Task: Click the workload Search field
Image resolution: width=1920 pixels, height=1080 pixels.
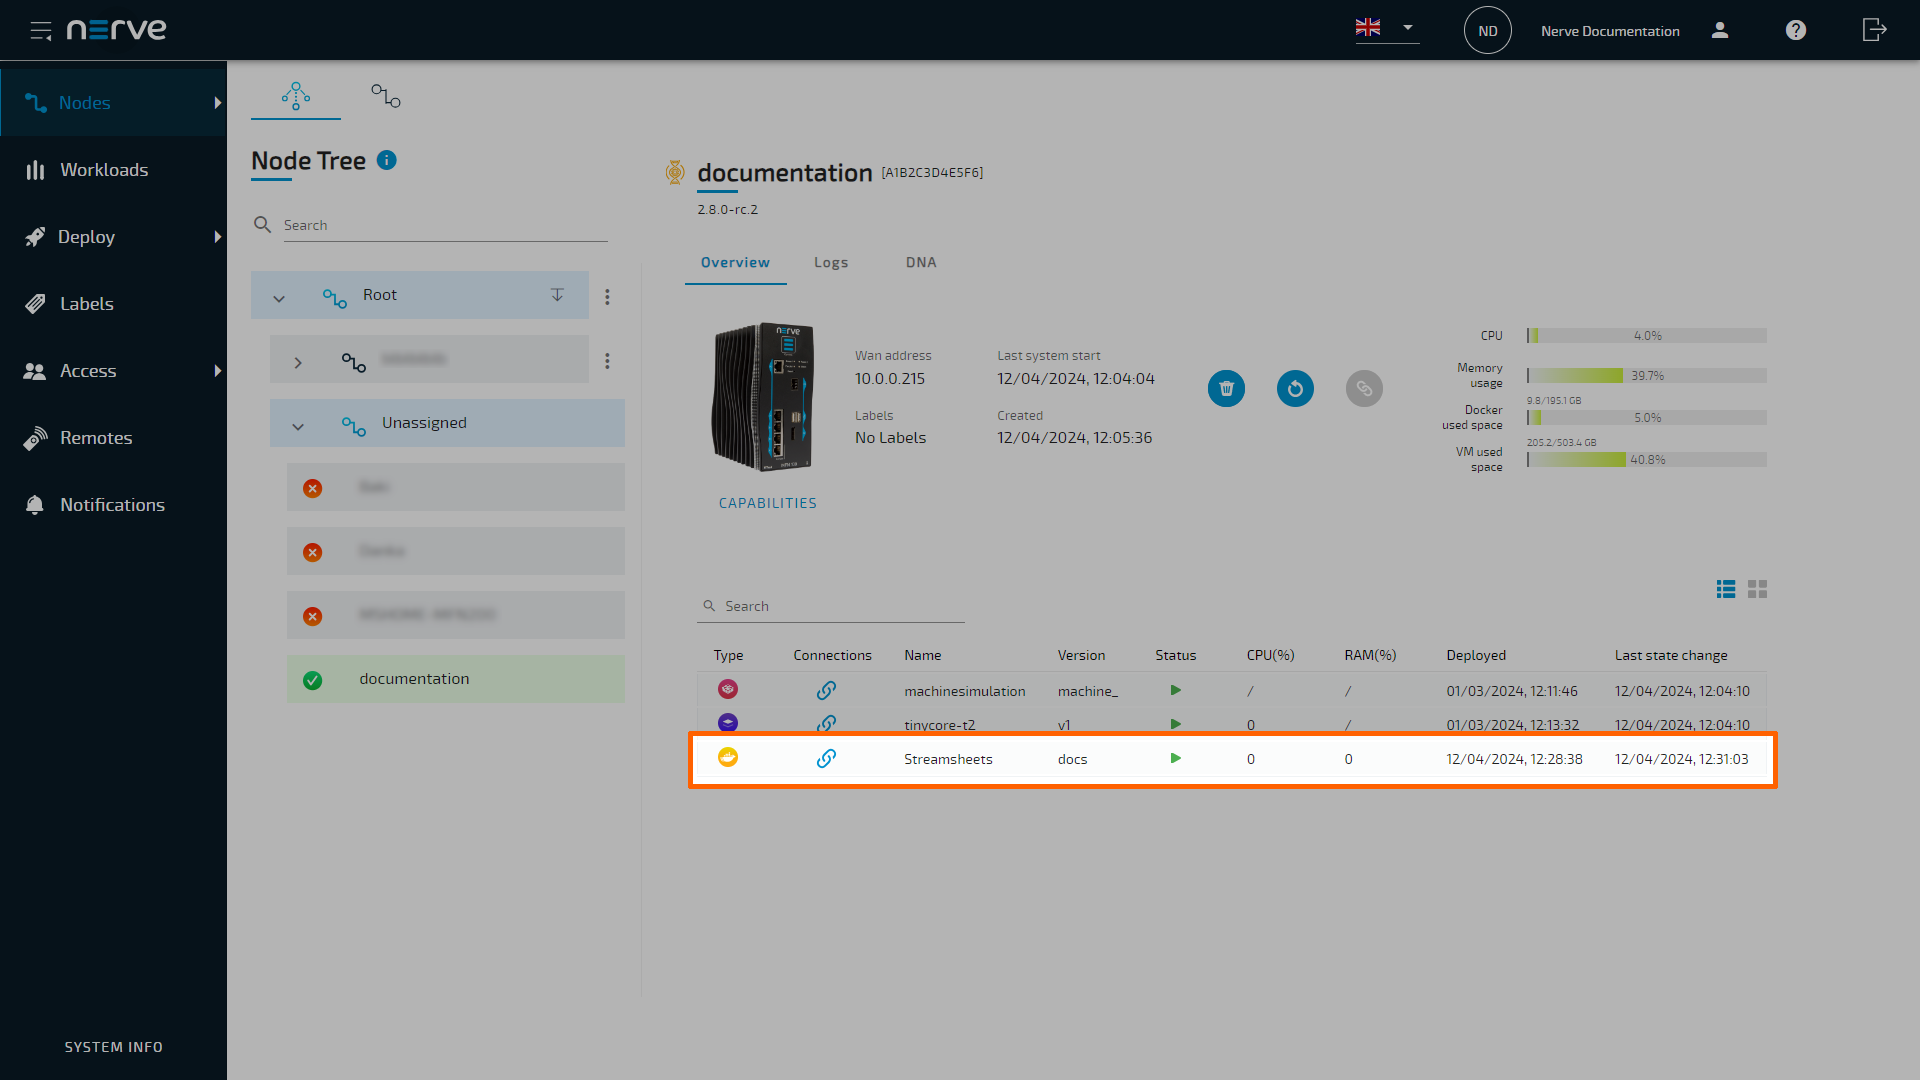Action: pyautogui.click(x=840, y=605)
